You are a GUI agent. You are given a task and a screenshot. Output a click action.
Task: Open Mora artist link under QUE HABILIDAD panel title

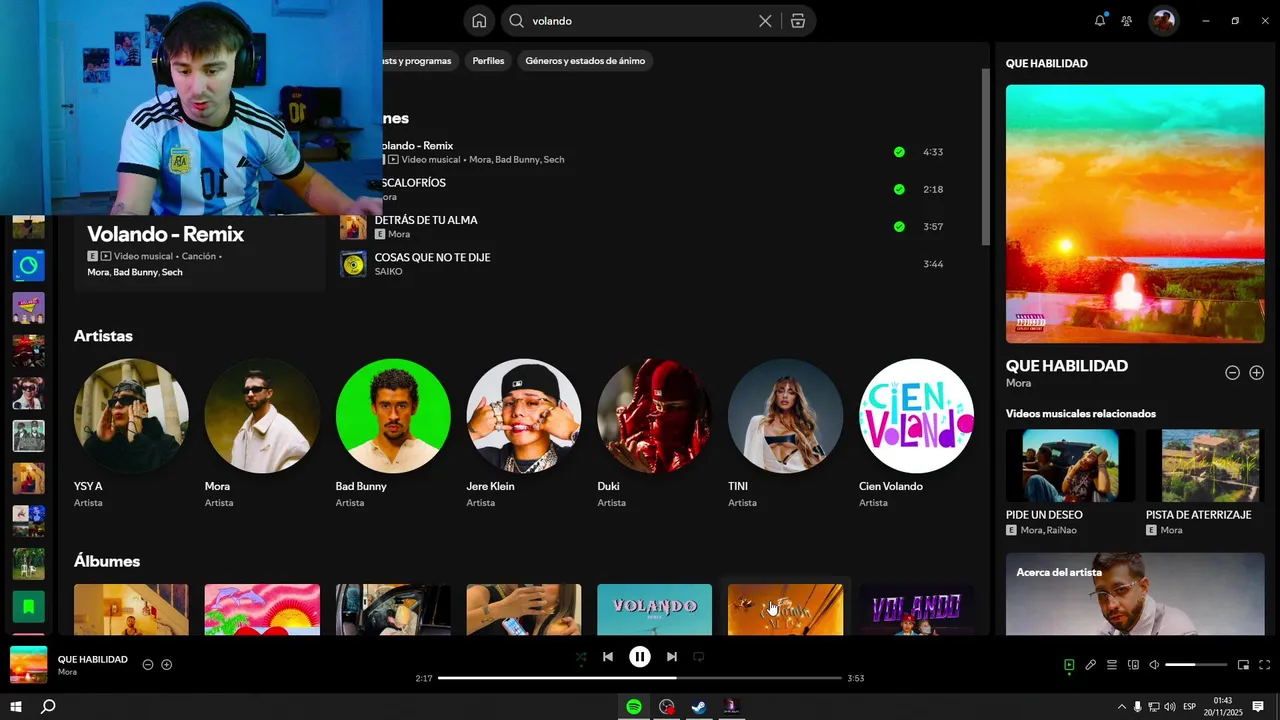[x=1018, y=383]
